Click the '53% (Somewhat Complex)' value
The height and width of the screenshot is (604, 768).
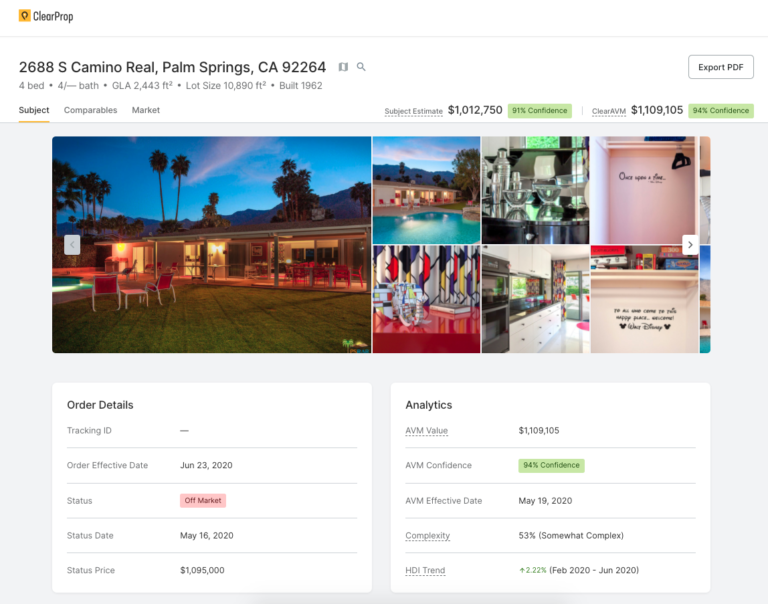tap(571, 535)
